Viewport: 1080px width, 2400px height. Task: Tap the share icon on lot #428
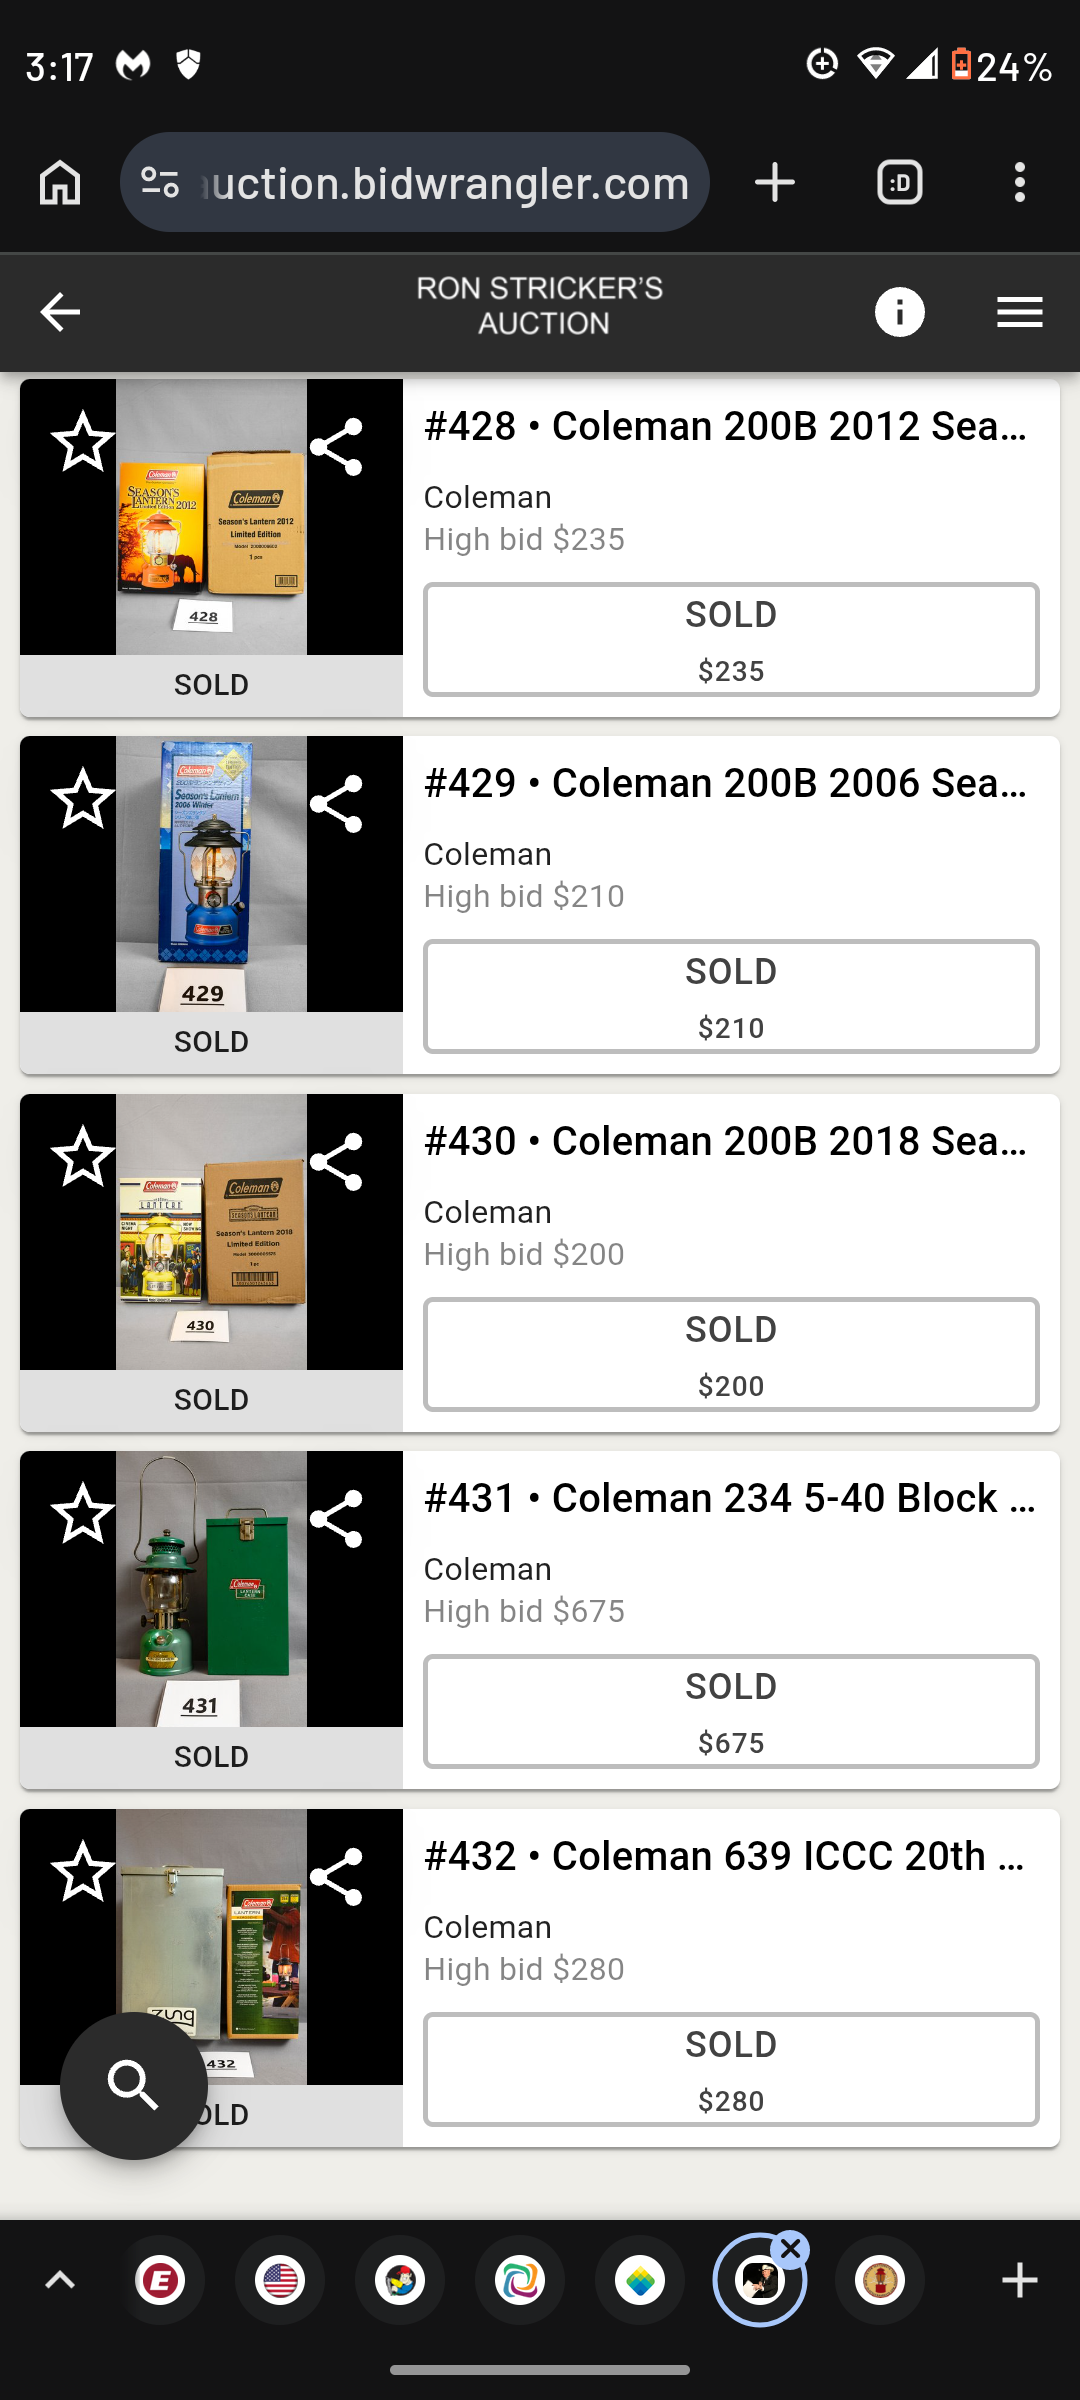pyautogui.click(x=336, y=447)
